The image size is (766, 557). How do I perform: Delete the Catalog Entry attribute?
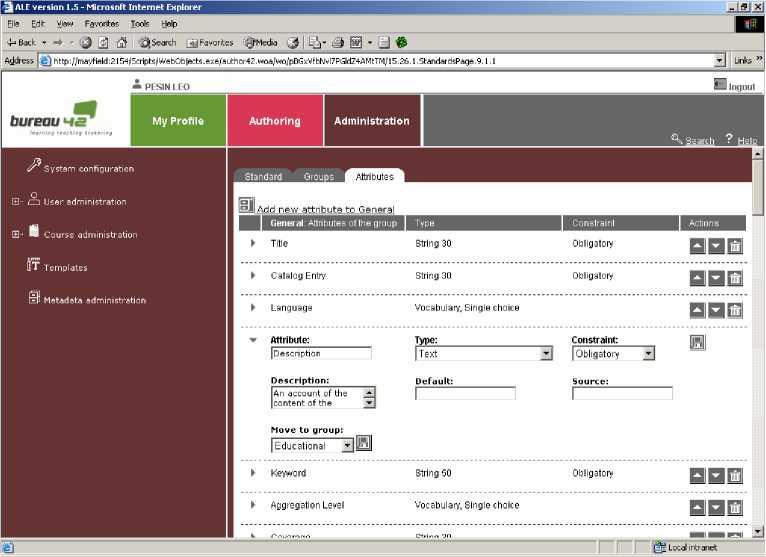click(735, 278)
